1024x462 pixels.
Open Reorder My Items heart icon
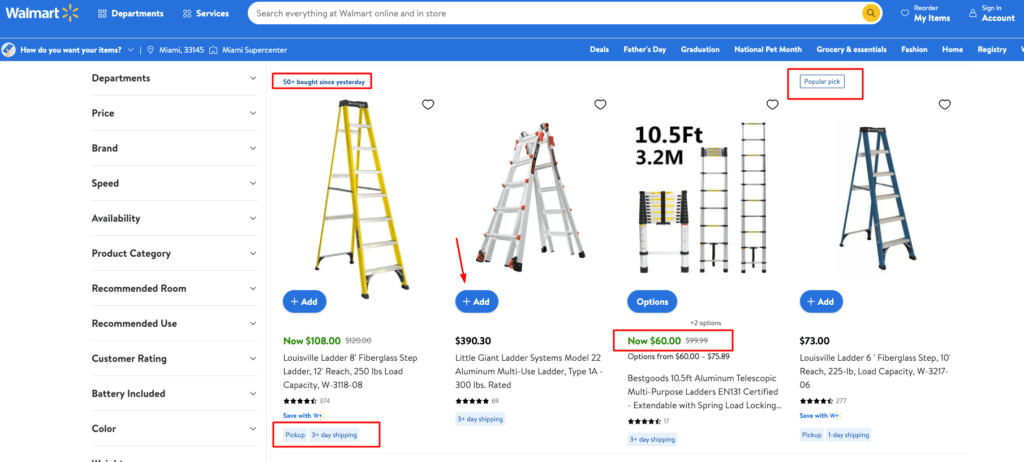coord(905,13)
